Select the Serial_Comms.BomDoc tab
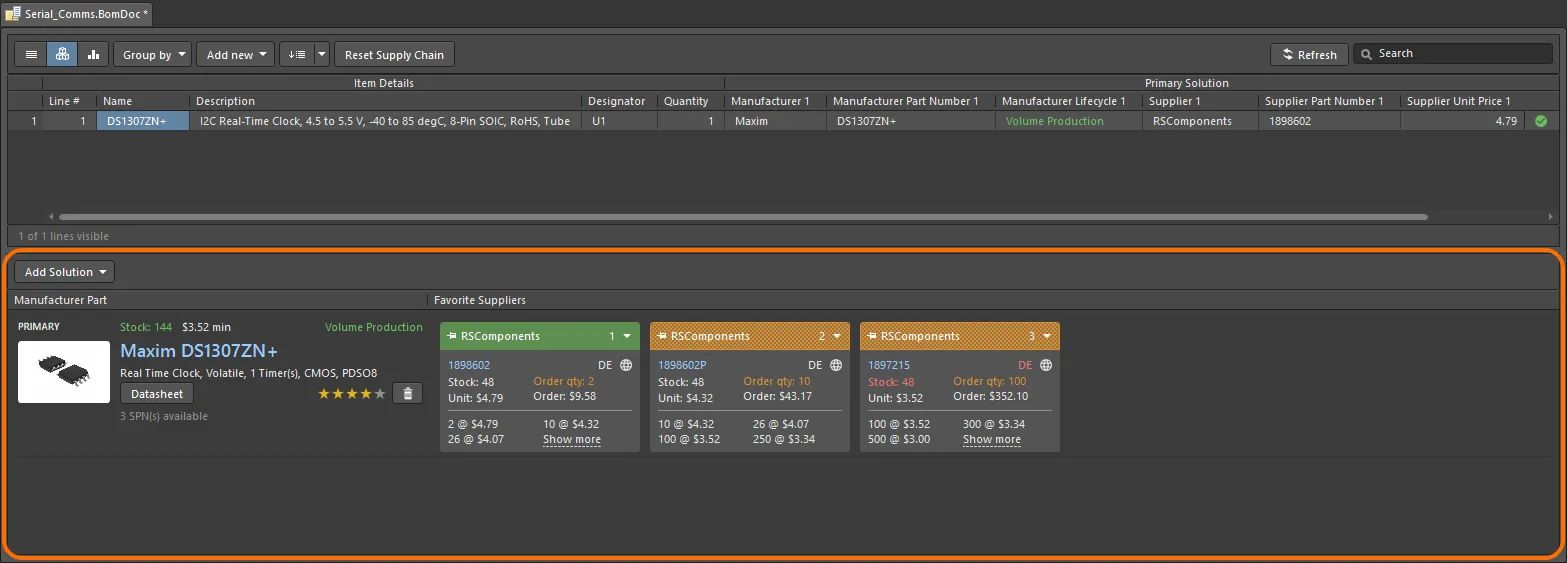 tap(77, 15)
